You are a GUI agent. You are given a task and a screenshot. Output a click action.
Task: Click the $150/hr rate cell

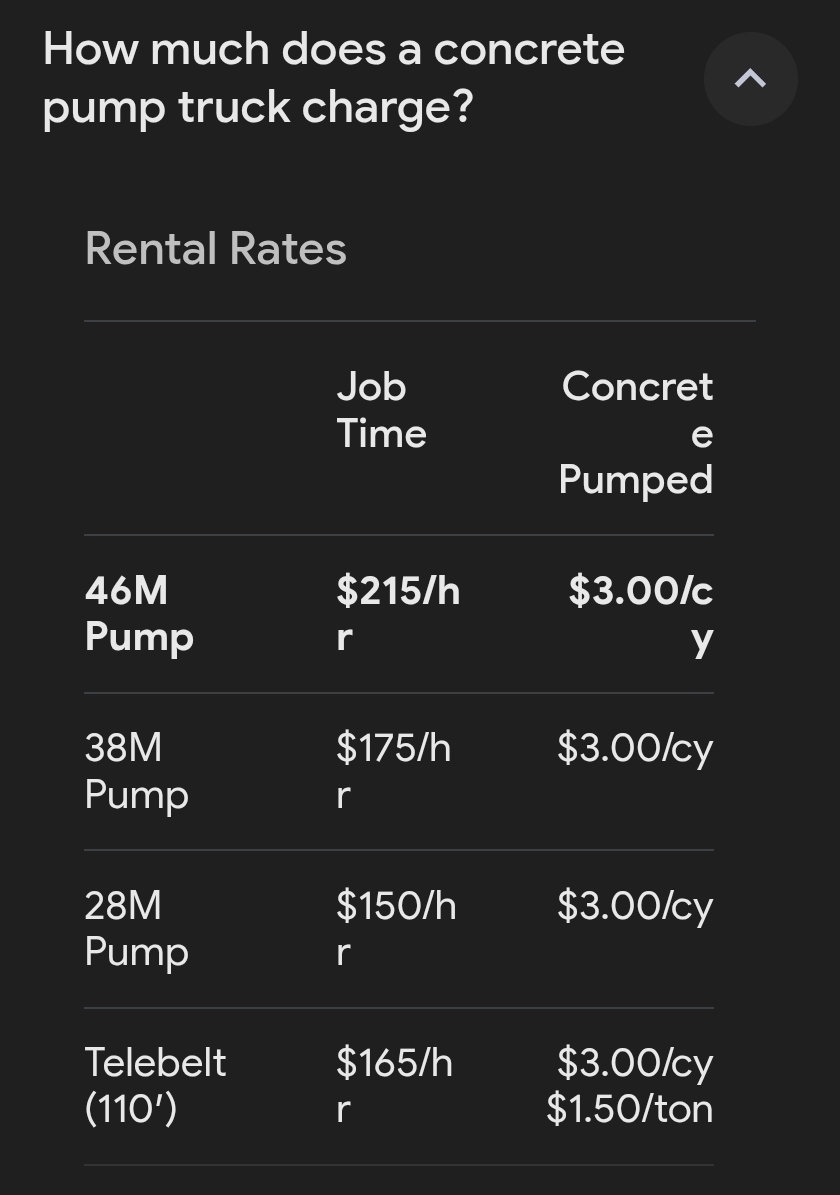[x=396, y=928]
